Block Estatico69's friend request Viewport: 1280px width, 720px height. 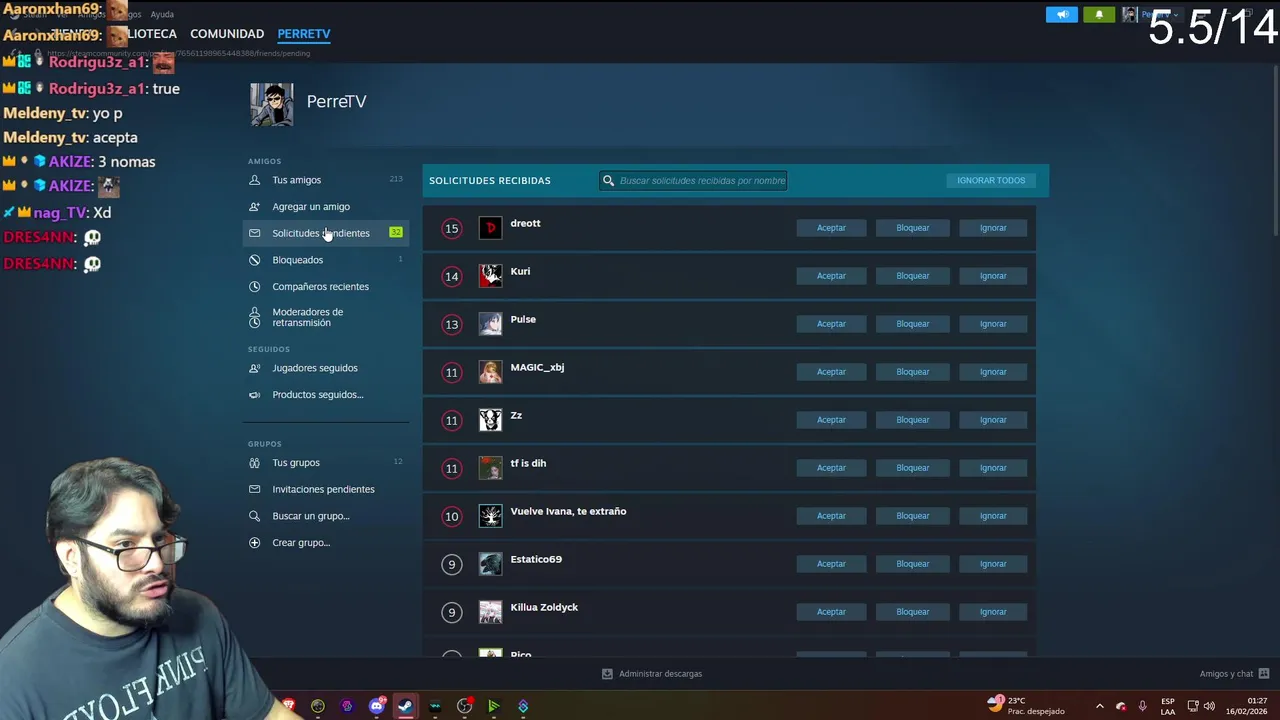[912, 564]
